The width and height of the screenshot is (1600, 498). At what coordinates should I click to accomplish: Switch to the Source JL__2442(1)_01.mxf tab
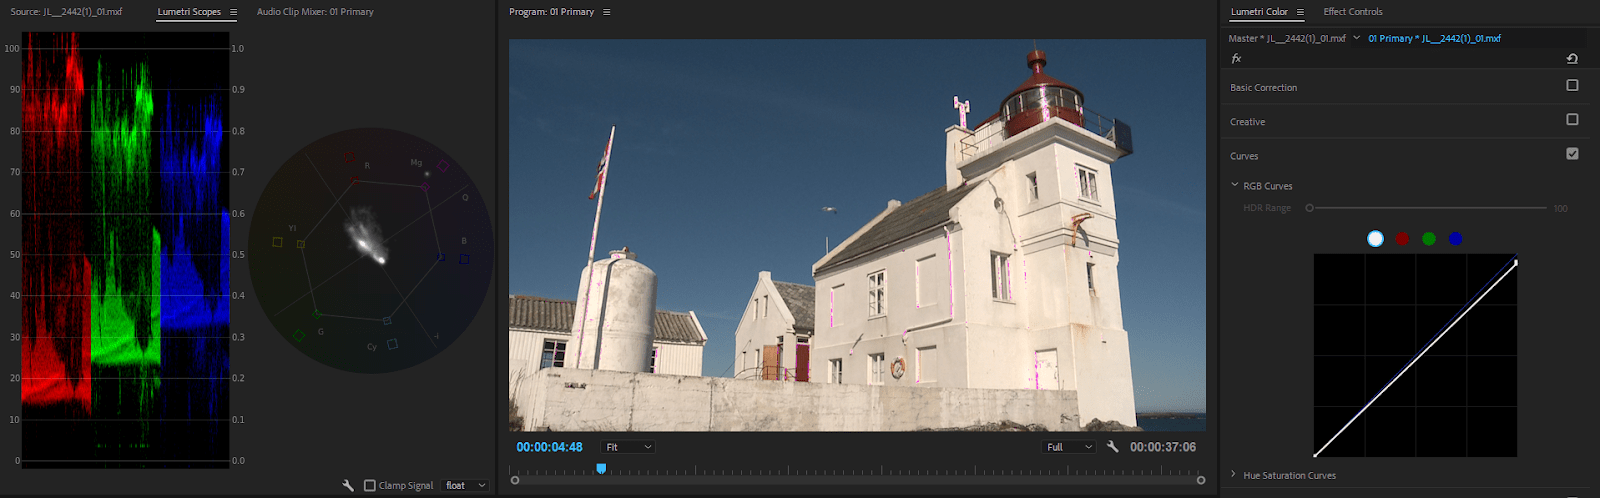tap(66, 12)
